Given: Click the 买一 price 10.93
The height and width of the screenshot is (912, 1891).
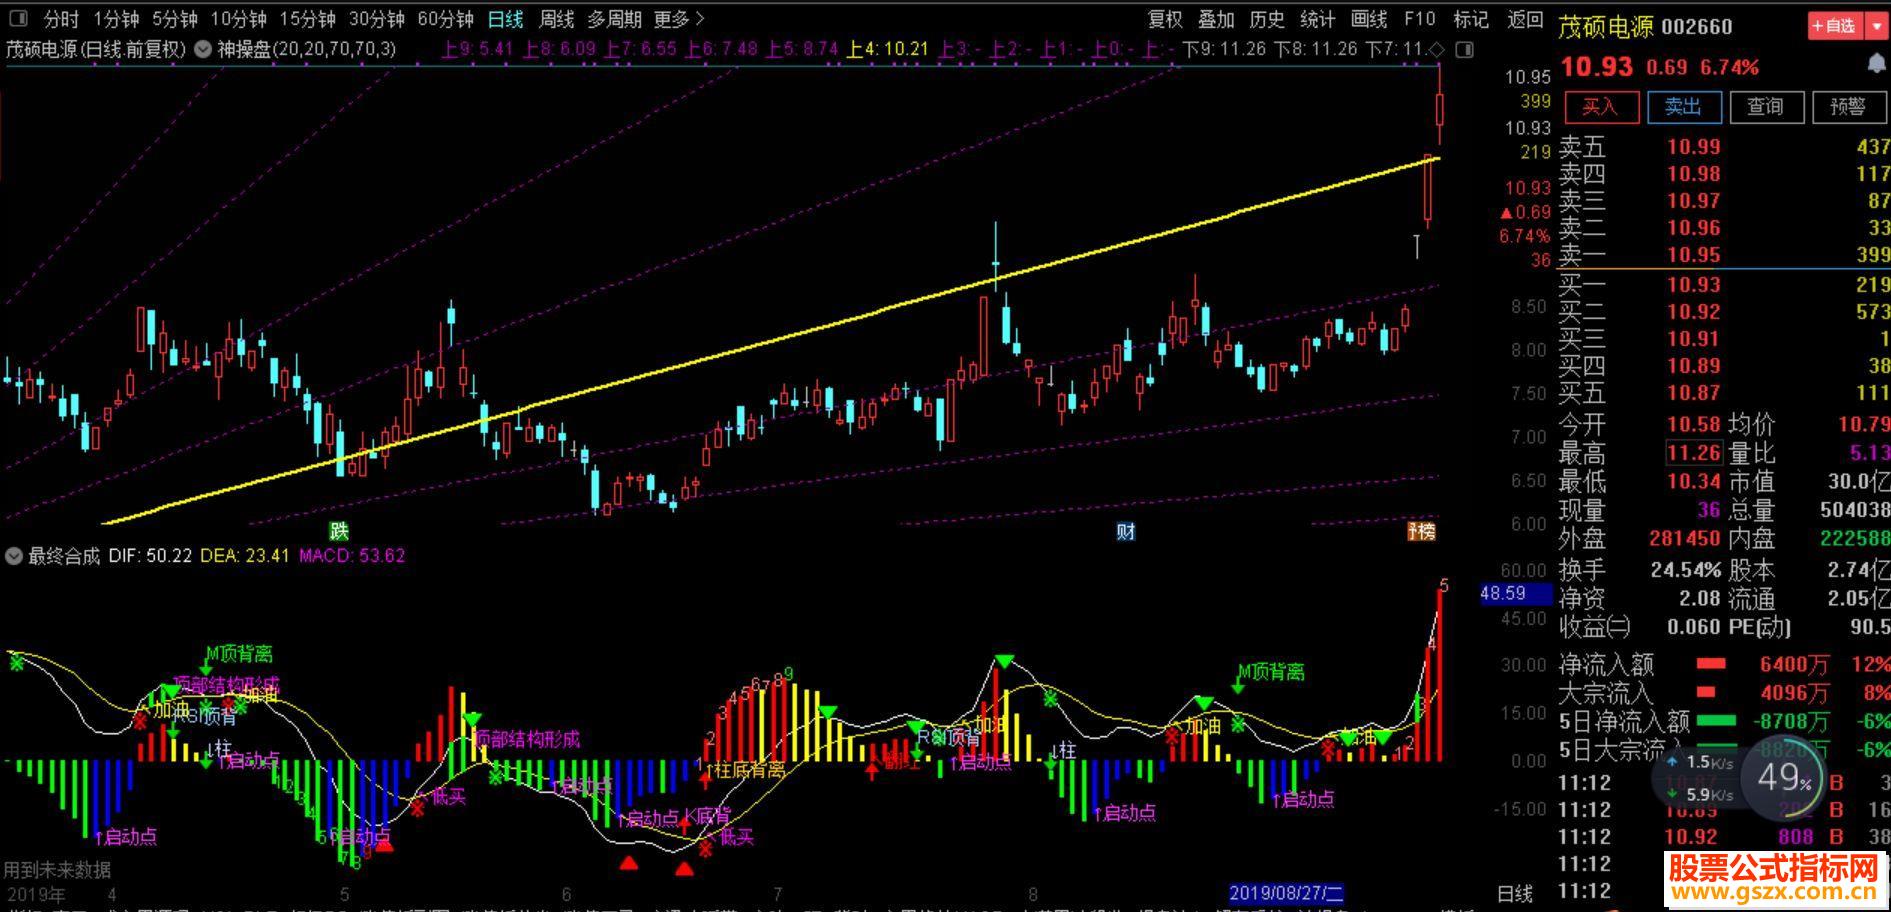Looking at the screenshot, I should click(x=1693, y=285).
